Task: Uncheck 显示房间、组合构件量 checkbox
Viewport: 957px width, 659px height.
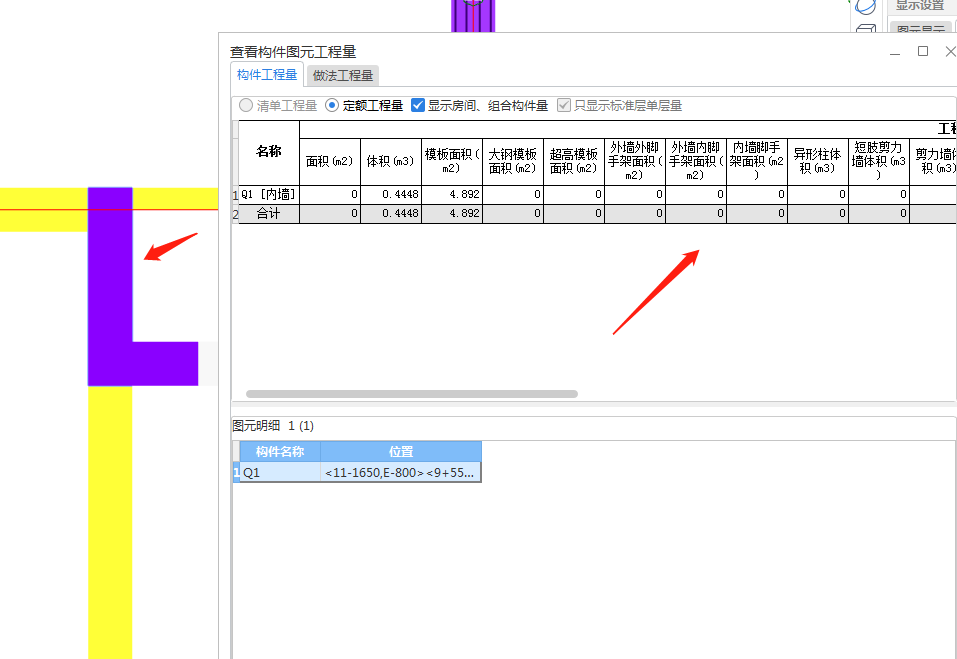Action: (x=418, y=106)
